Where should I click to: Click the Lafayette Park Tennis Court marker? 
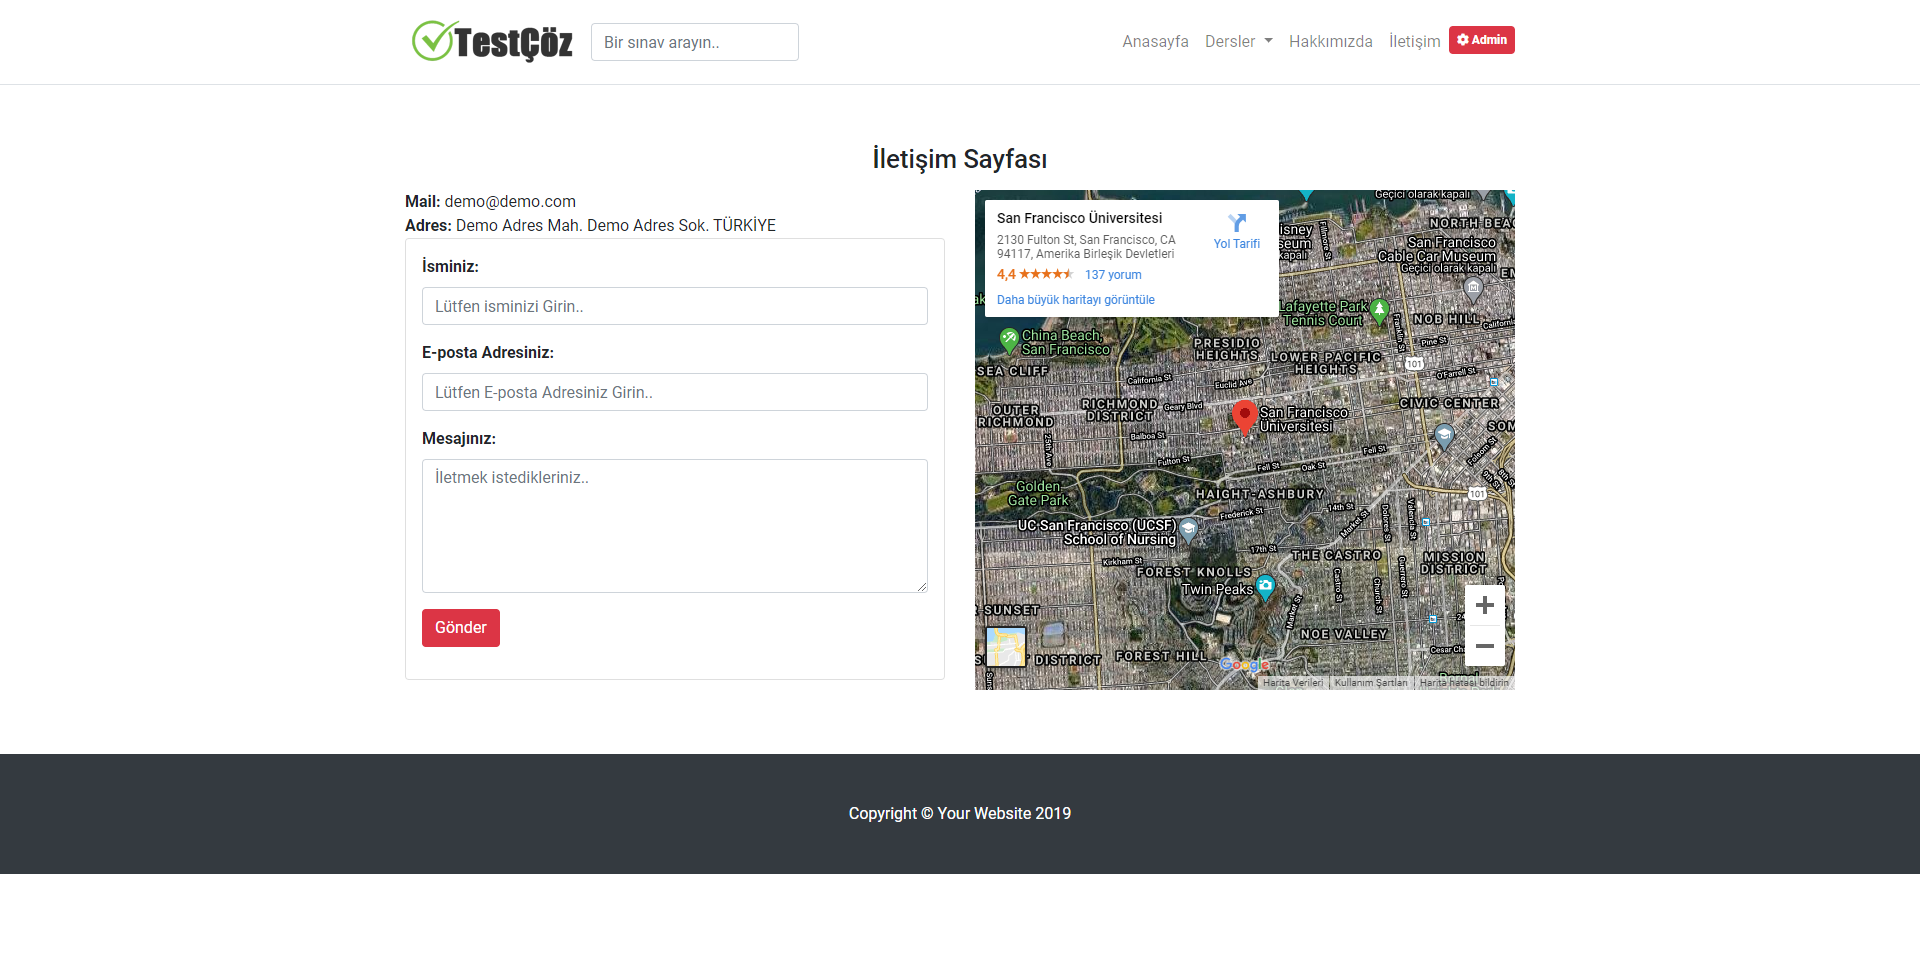[x=1380, y=311]
